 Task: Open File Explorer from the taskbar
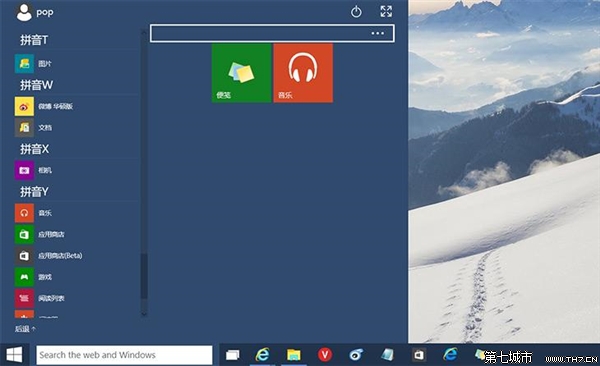point(294,355)
